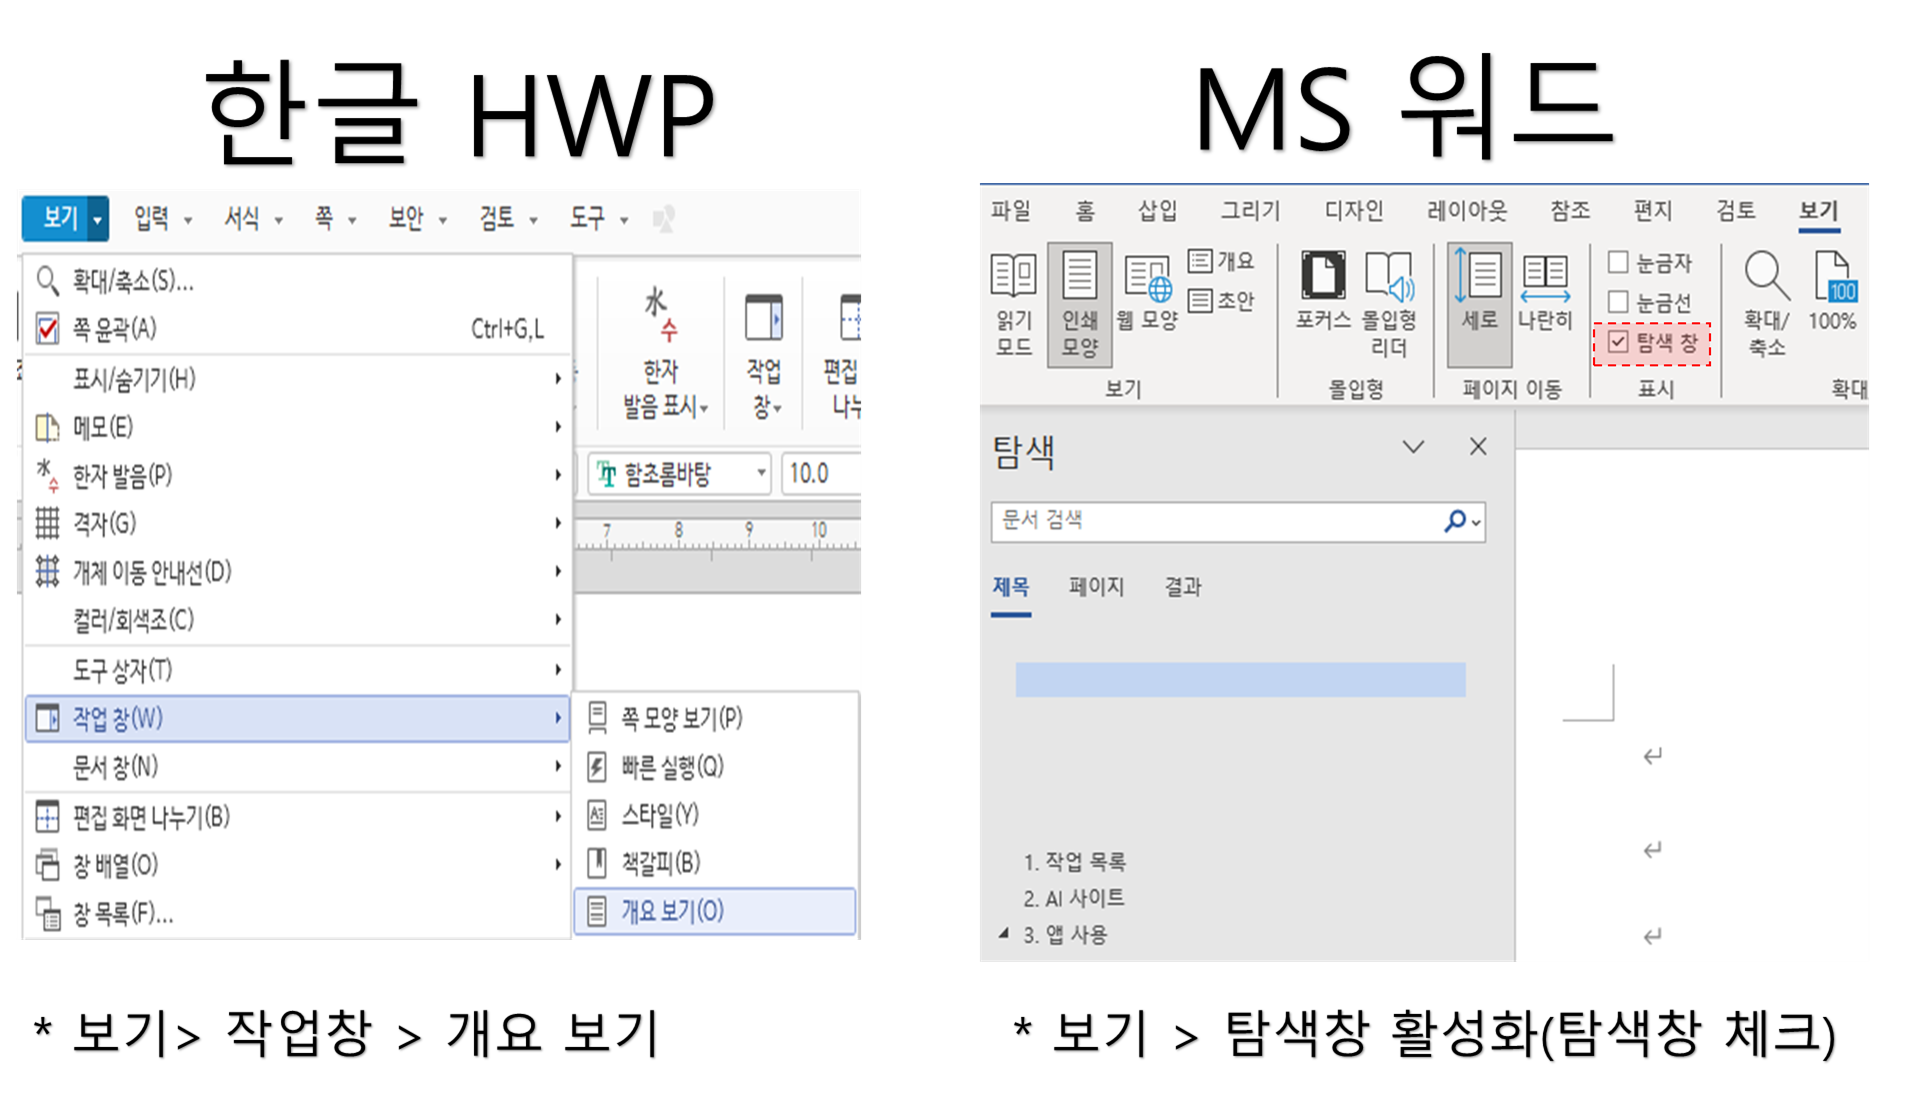Viewport: 1906px width, 1099px height.
Task: Expand the 컬러/회색조(C) submenu
Action: pos(297,620)
